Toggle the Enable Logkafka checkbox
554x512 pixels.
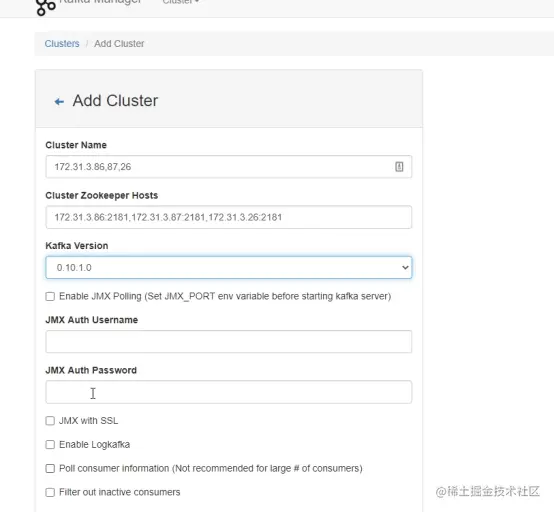pos(50,444)
